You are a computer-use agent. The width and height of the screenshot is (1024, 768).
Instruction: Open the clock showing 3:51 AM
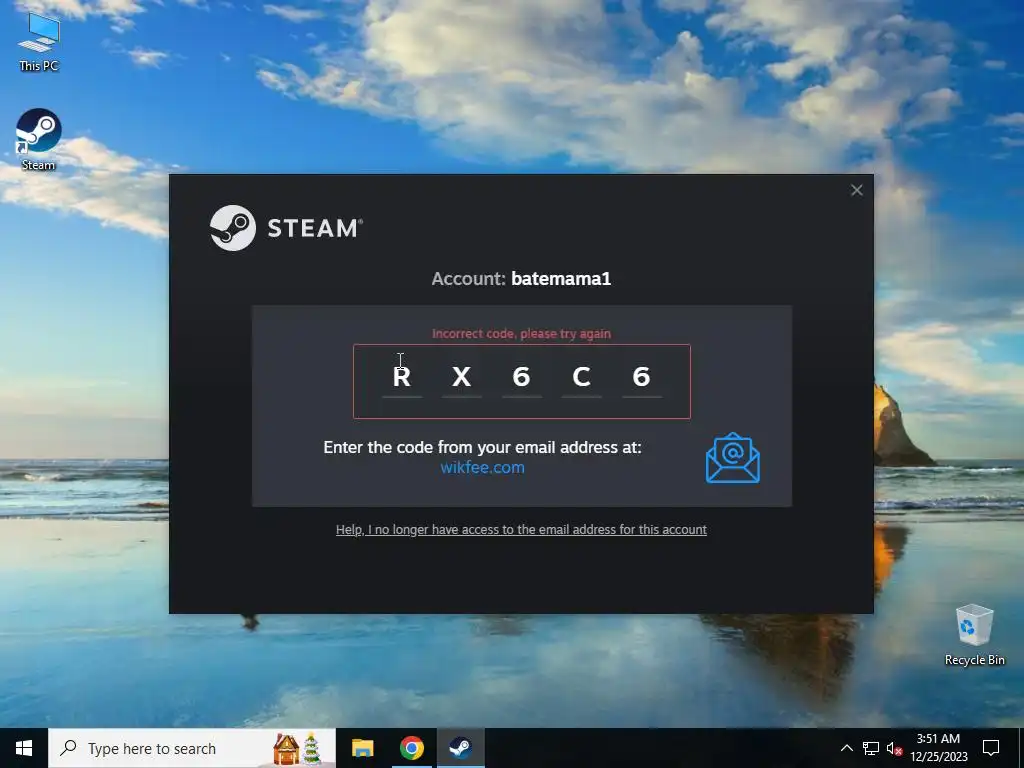(938, 748)
